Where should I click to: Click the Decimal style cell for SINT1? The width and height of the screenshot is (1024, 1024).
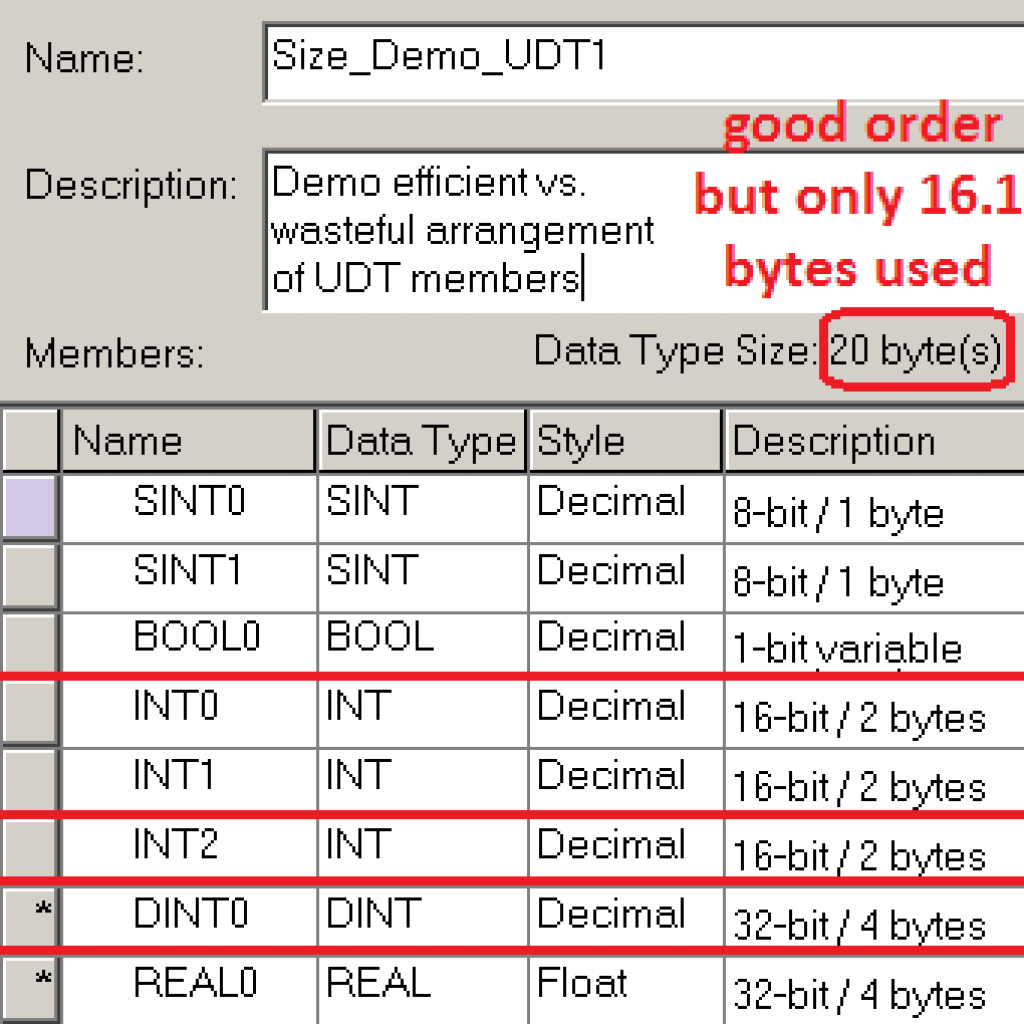[x=626, y=577]
